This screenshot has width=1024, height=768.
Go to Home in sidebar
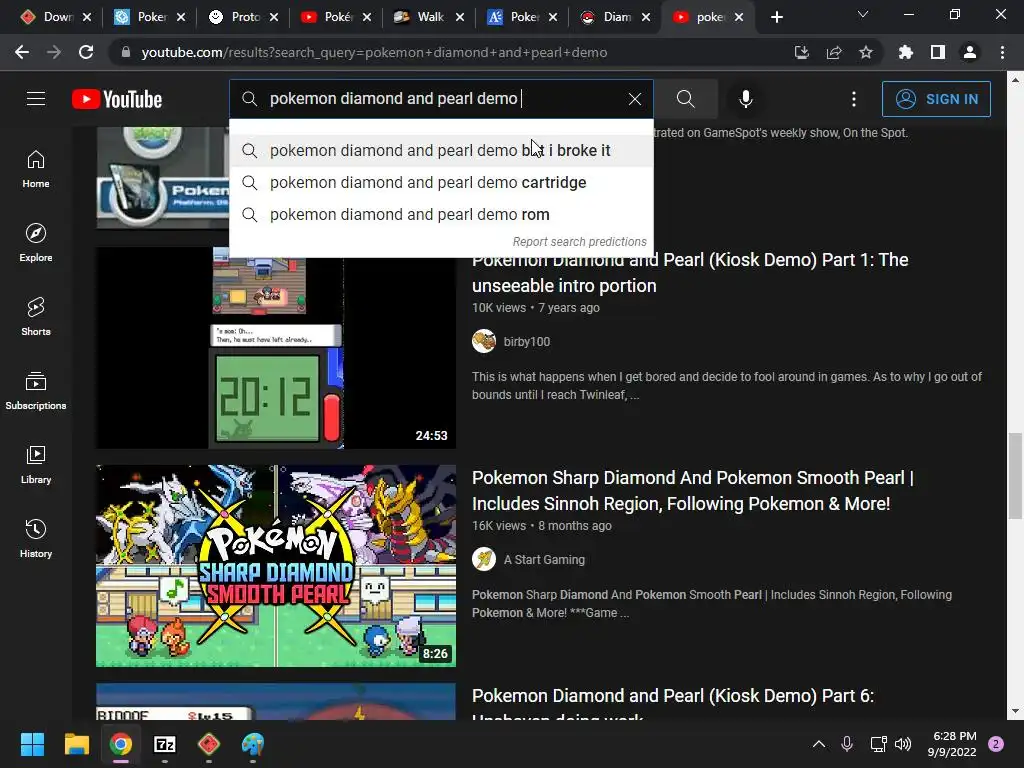point(36,169)
